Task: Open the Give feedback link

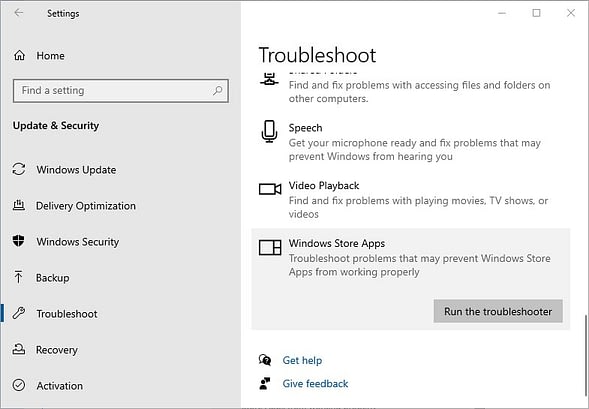Action: click(315, 384)
